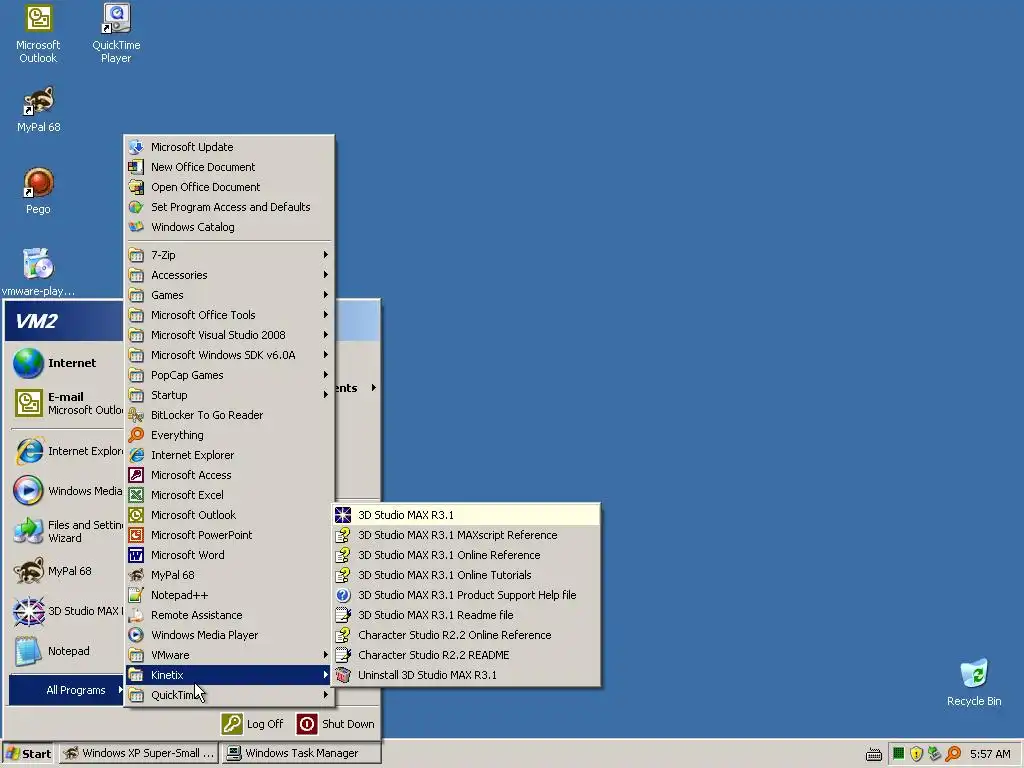Click the Microsoft Excel icon

tap(136, 495)
